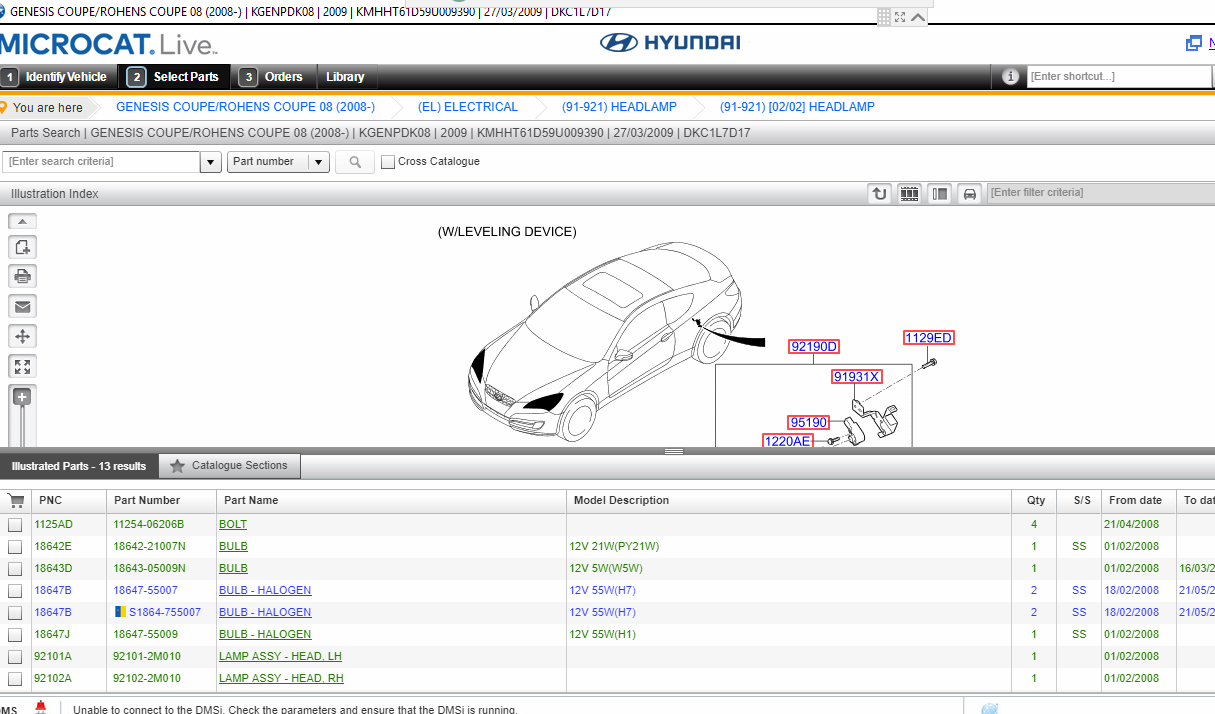Screen dimensions: 1215x714
Task: Click the information icon beside shortcut field
Action: (x=1010, y=76)
